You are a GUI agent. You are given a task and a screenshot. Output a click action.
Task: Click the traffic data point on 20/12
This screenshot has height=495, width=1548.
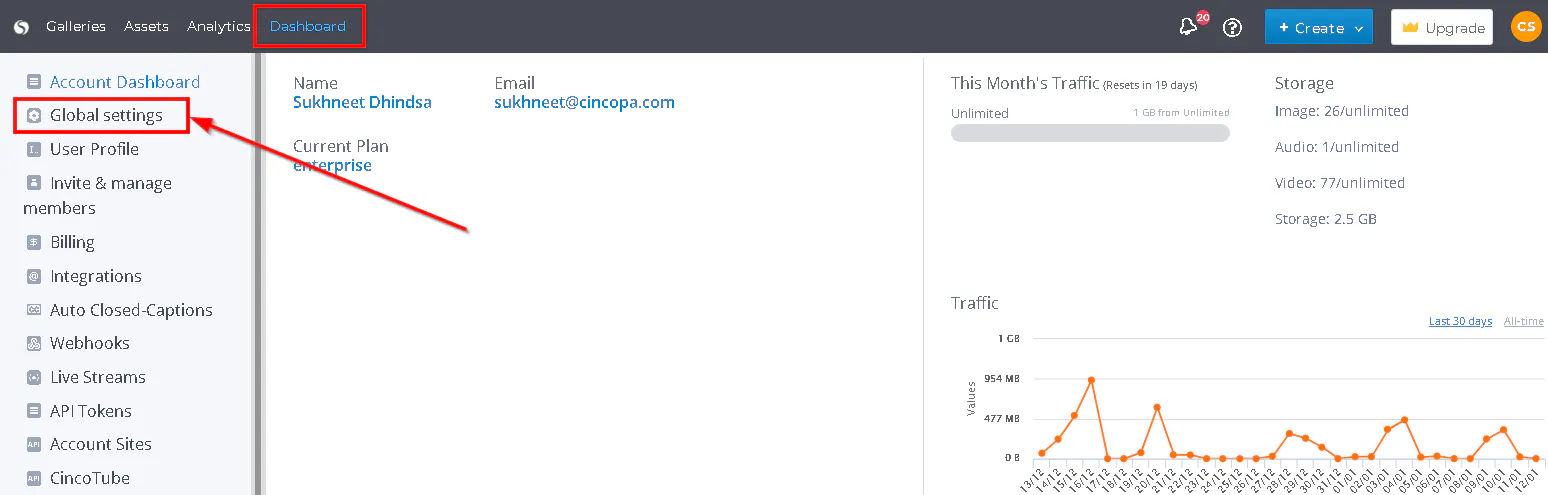(1157, 407)
